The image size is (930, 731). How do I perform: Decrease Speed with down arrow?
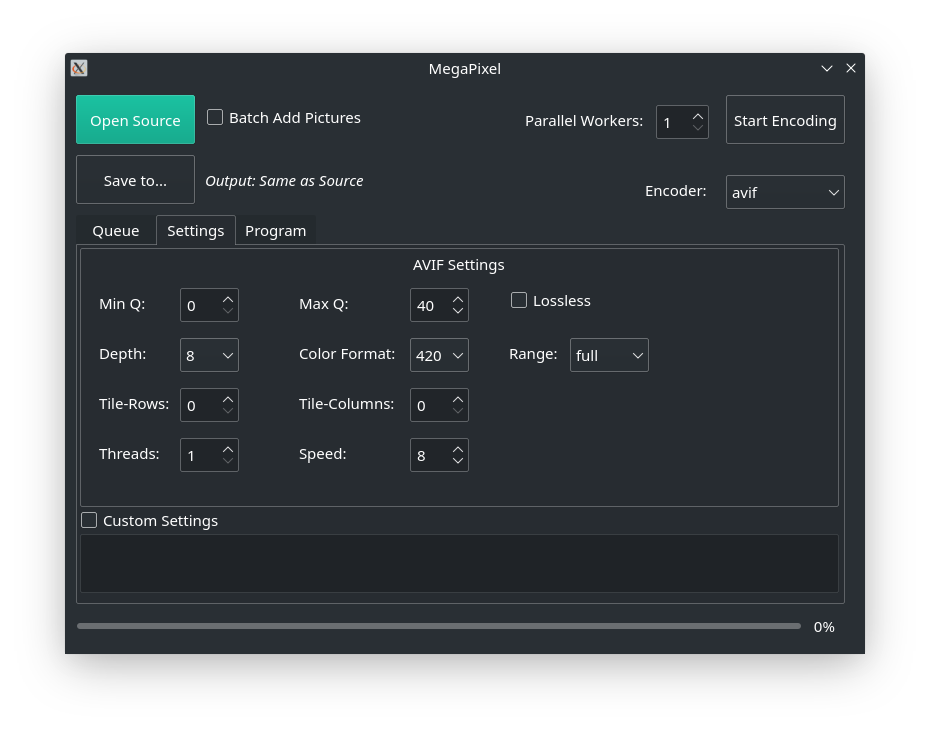pyautogui.click(x=458, y=460)
